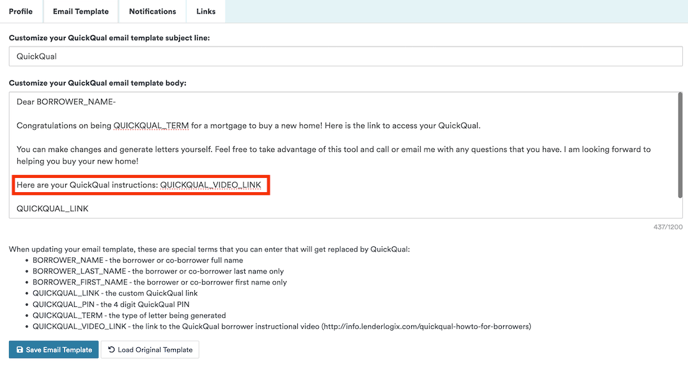688x372 pixels.
Task: Click the BORROWER_FIRST_NAME list entry
Action: 160,282
